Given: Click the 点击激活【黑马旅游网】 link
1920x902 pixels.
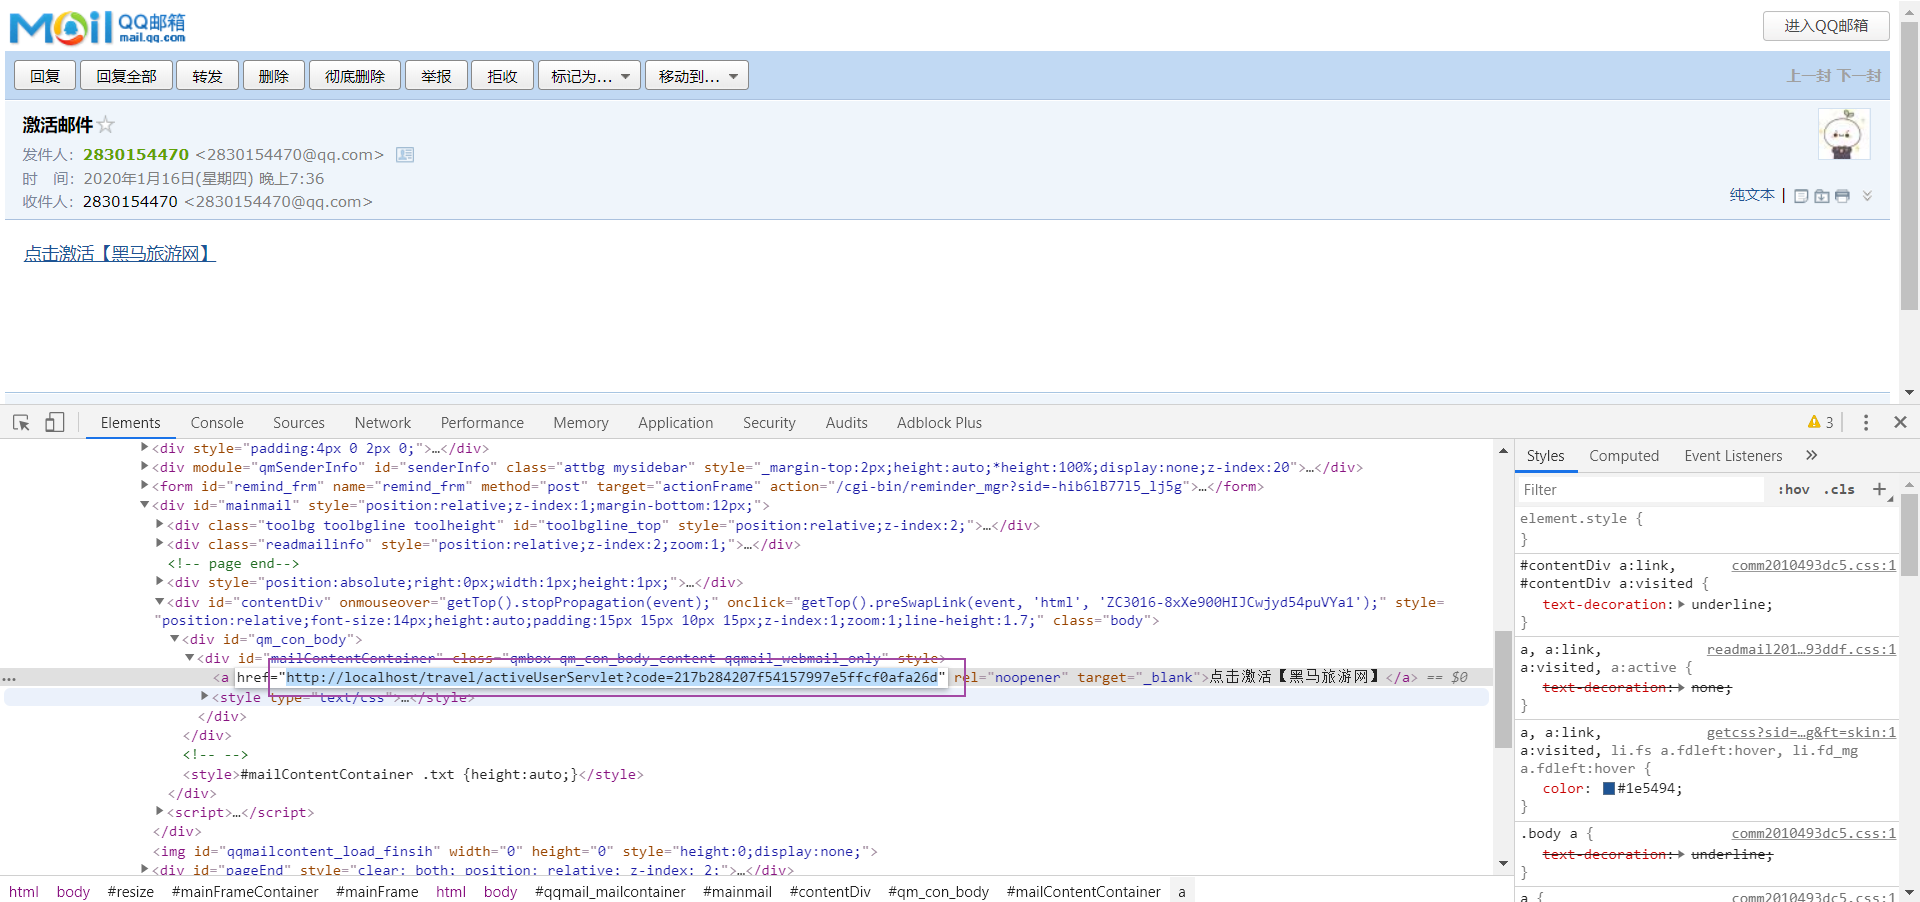Looking at the screenshot, I should [119, 254].
